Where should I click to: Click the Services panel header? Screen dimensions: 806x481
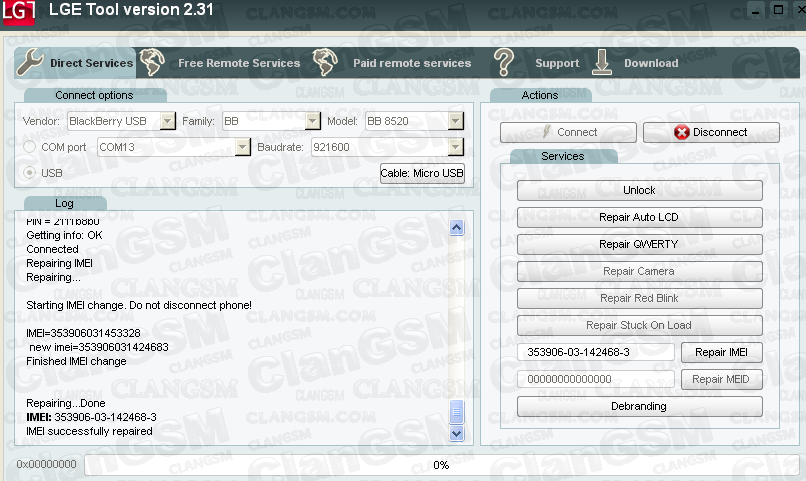(x=563, y=156)
